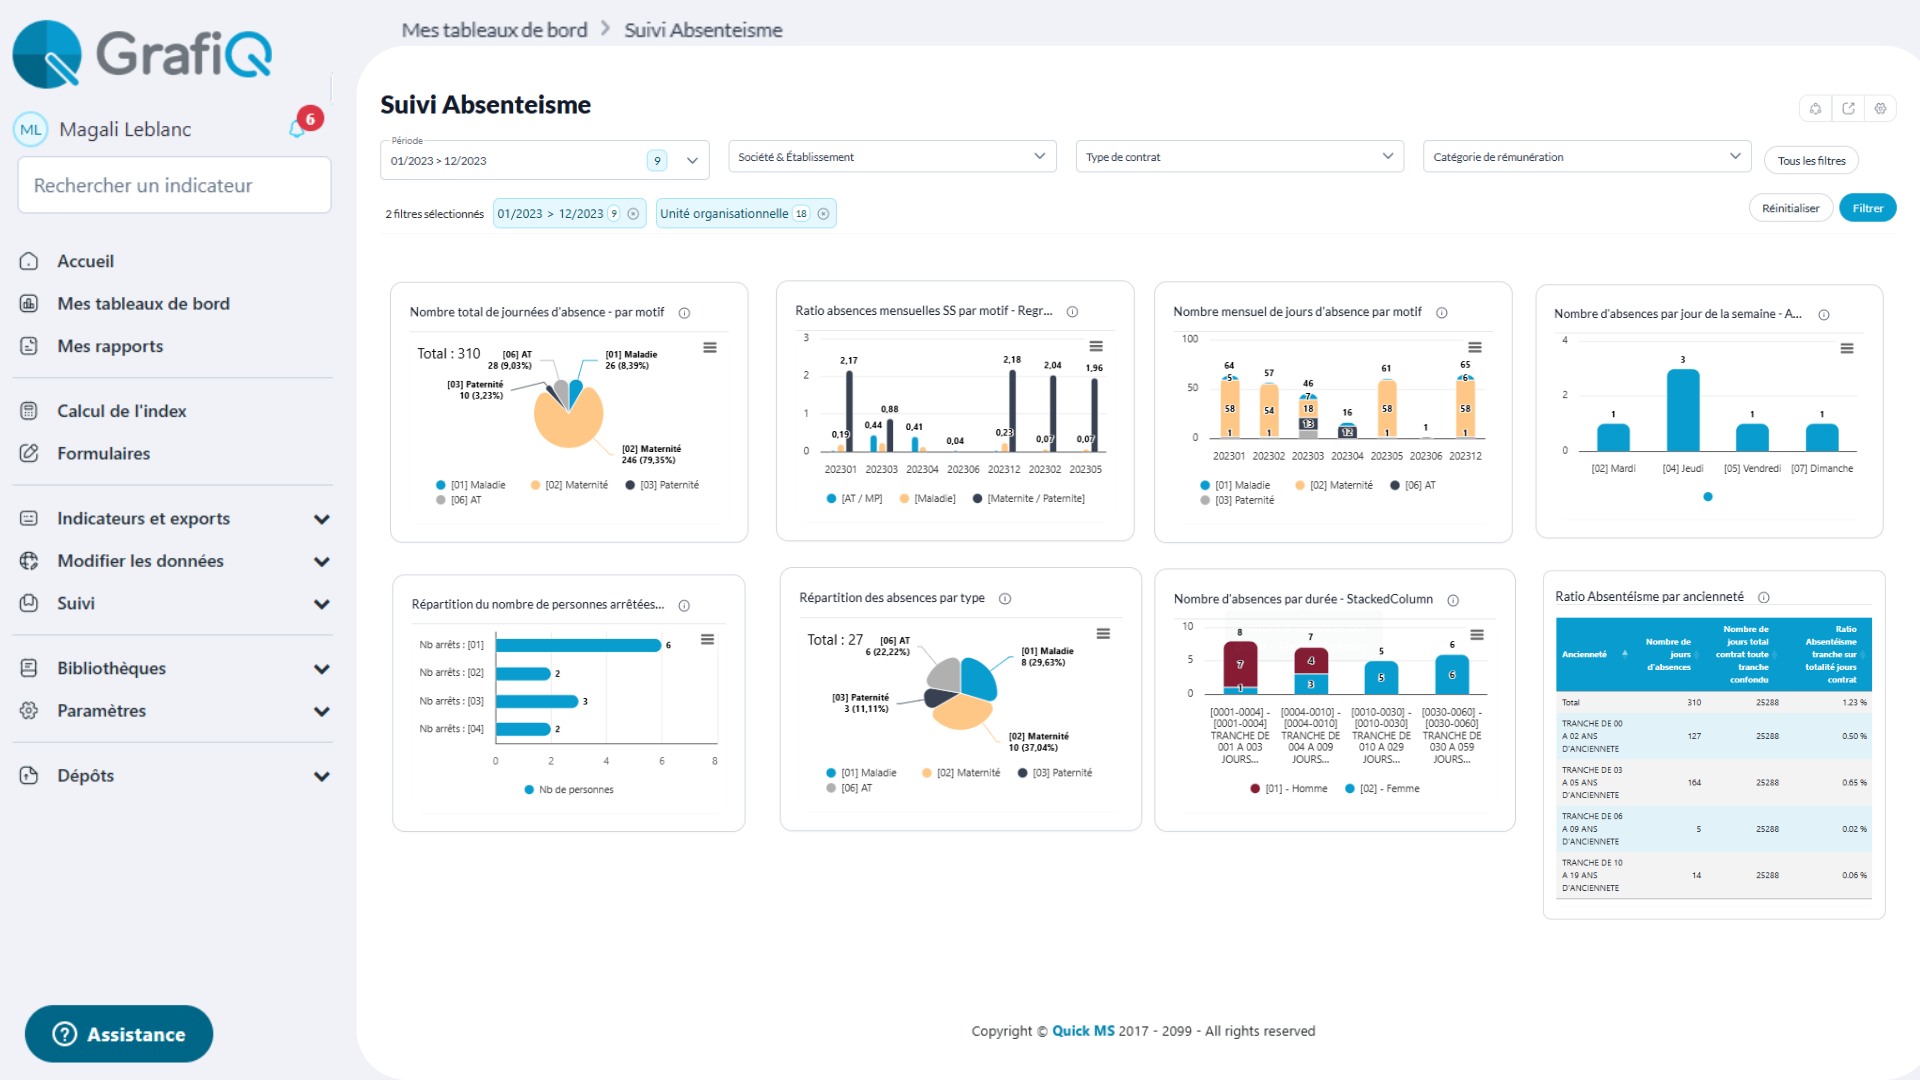Image resolution: width=1920 pixels, height=1080 pixels.
Task: Open the 'Société & Établissement' dropdown
Action: [892, 156]
